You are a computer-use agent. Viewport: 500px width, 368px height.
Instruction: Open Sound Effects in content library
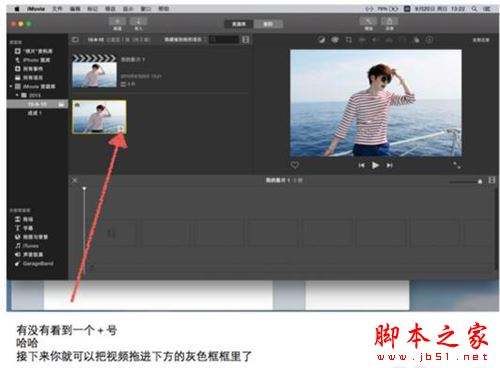[29, 255]
